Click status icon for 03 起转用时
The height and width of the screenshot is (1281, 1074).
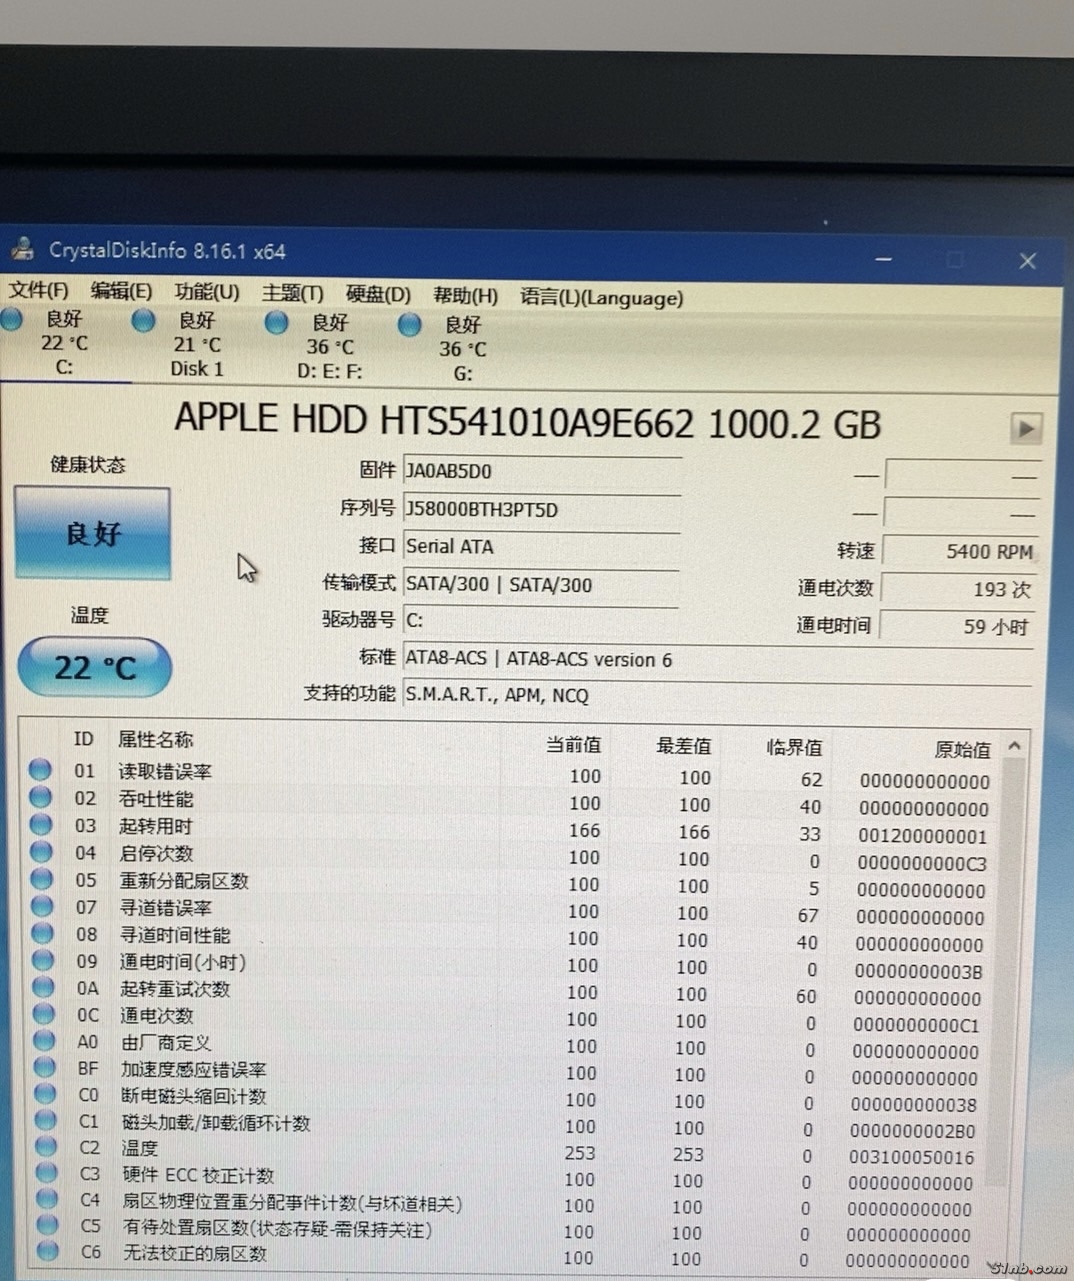coord(41,825)
